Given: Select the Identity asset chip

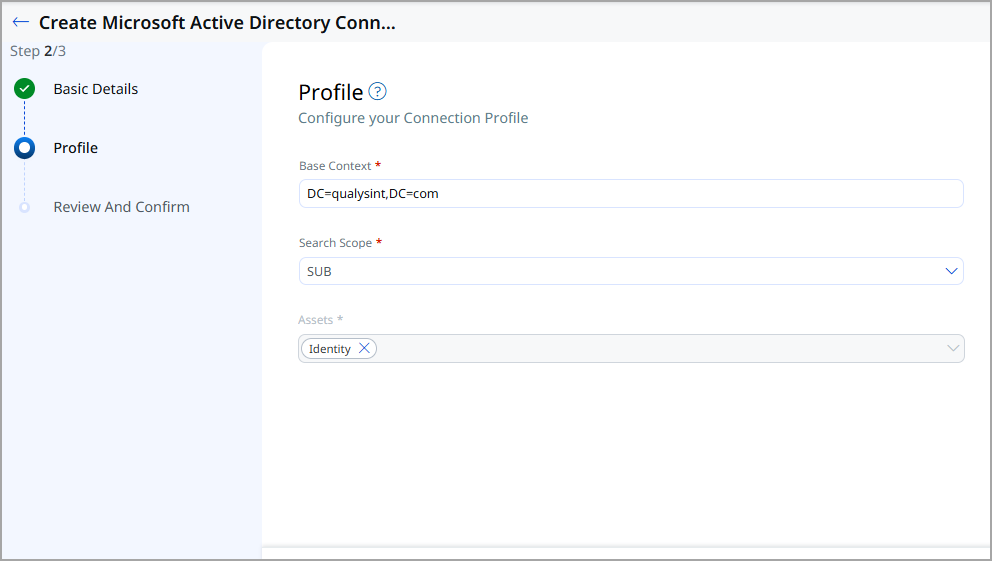Looking at the screenshot, I should coord(329,349).
